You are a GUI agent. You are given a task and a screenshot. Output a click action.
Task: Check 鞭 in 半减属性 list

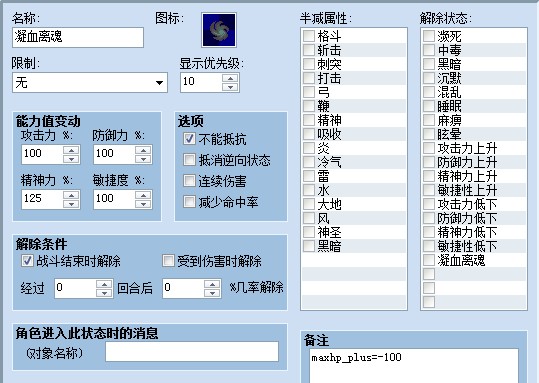point(309,106)
